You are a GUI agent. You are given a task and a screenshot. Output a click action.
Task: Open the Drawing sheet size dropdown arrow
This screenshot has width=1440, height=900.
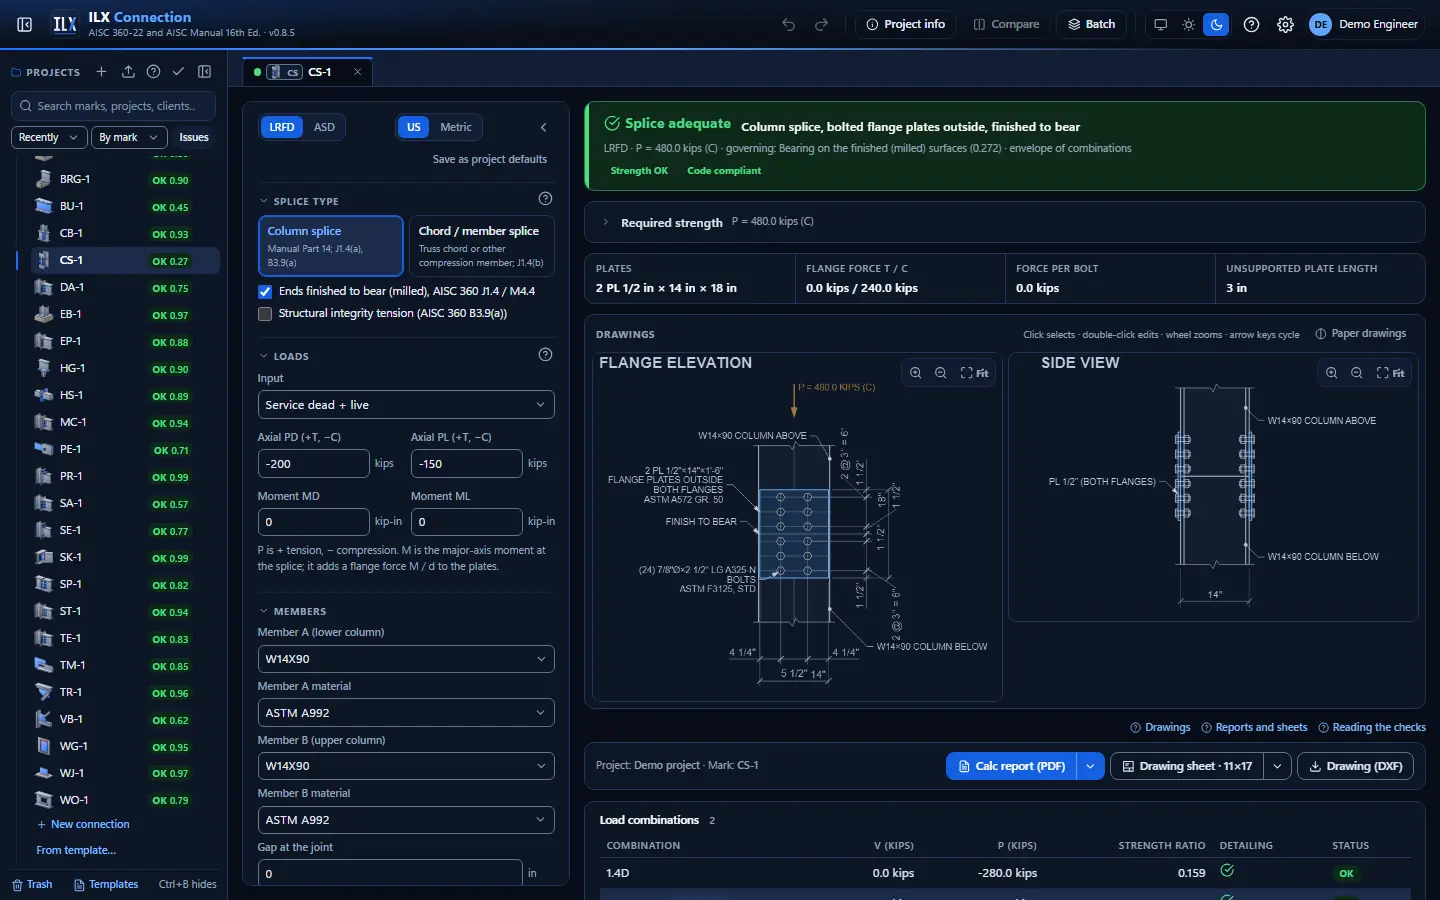tap(1277, 766)
